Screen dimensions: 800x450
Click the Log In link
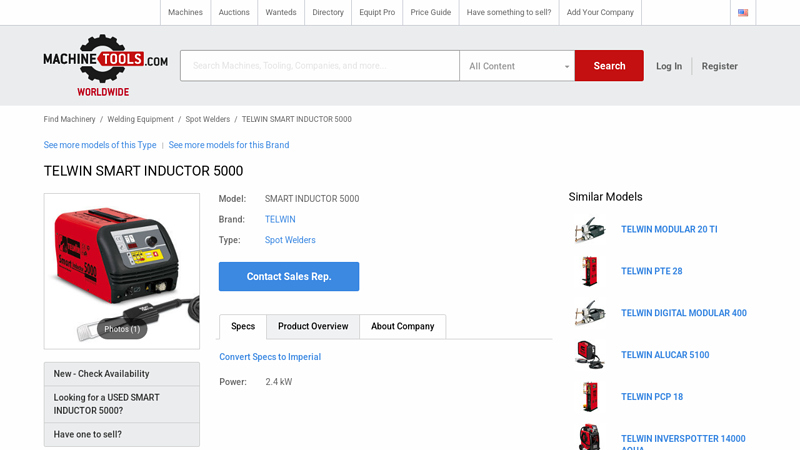(669, 66)
